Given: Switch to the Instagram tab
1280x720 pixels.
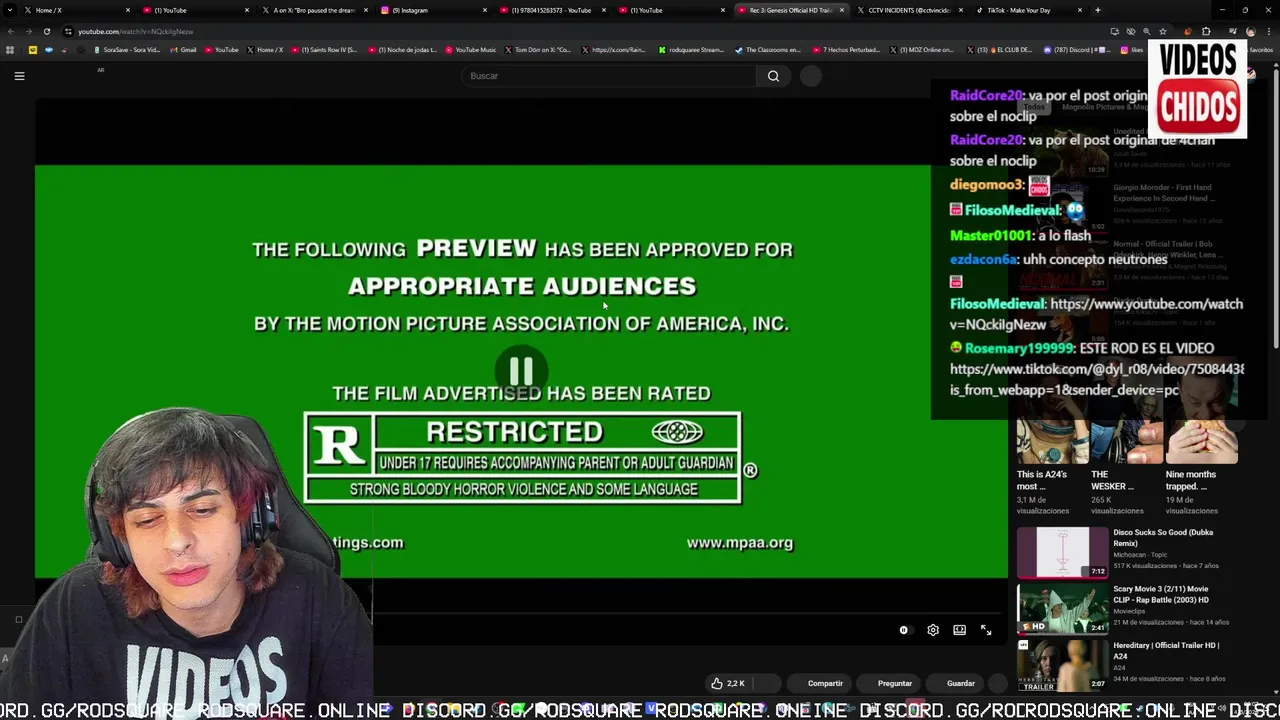Looking at the screenshot, I should coord(432,10).
